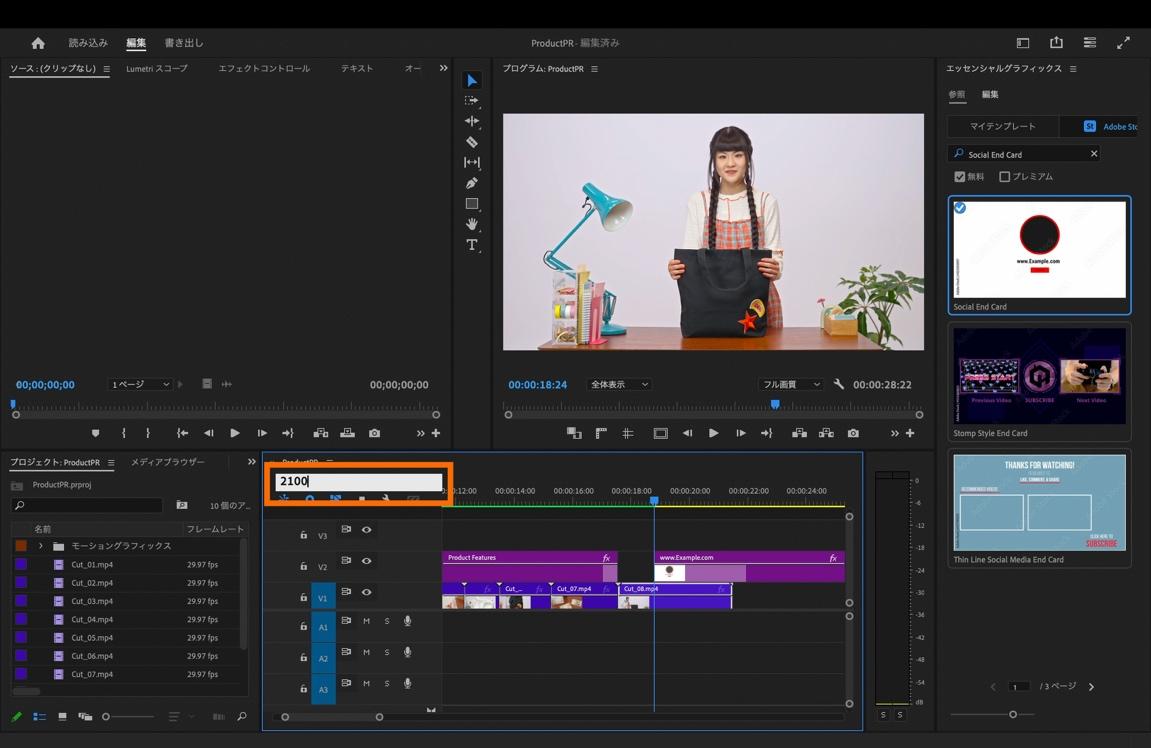Hide track V2 with eye toggle
1151x748 pixels.
point(367,561)
